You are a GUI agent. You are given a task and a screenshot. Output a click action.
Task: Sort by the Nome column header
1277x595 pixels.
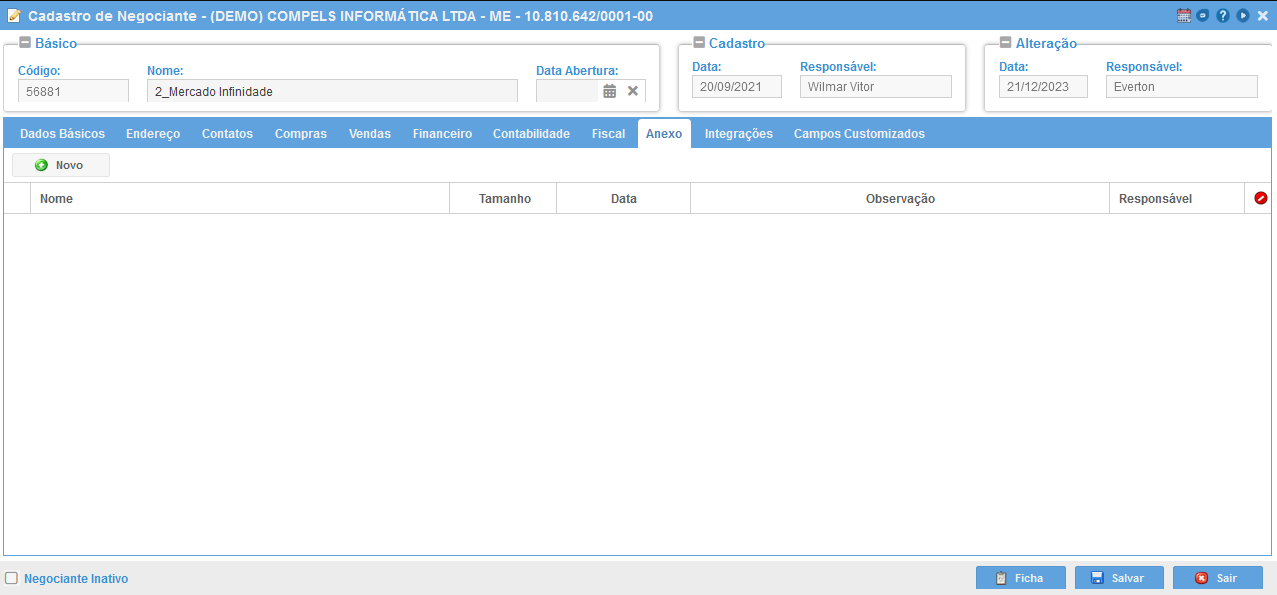[x=240, y=199]
